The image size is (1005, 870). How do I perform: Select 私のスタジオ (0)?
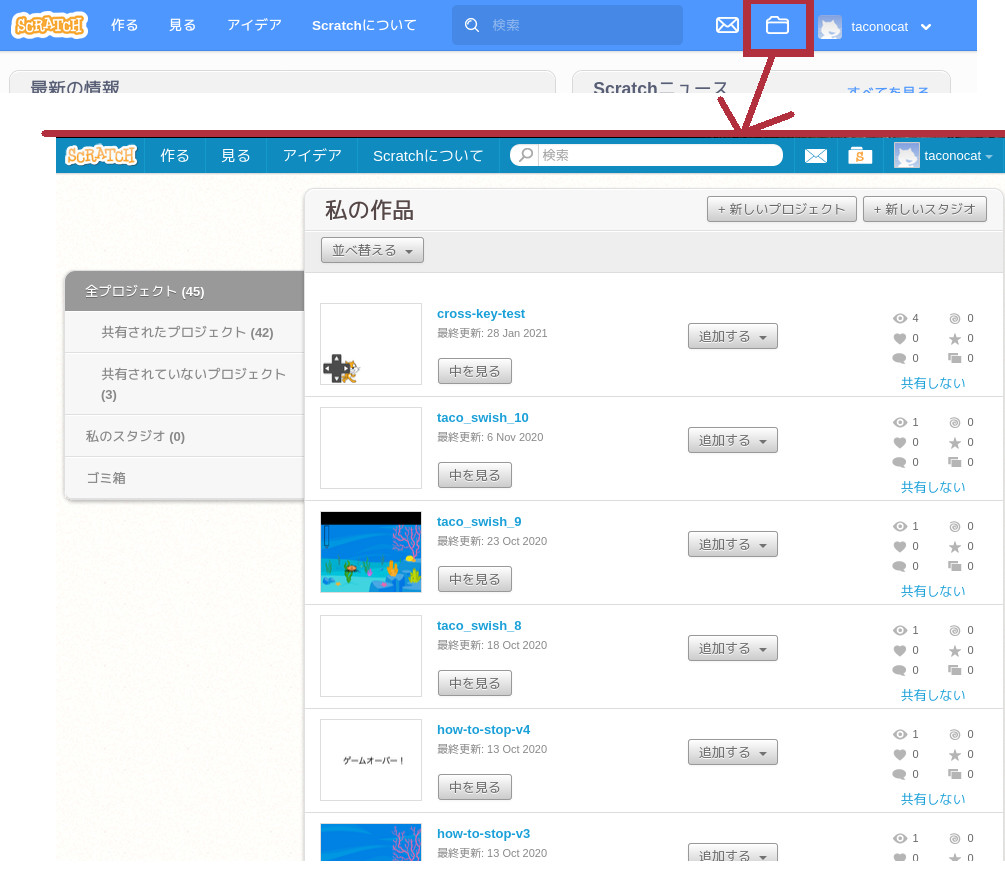(x=185, y=436)
